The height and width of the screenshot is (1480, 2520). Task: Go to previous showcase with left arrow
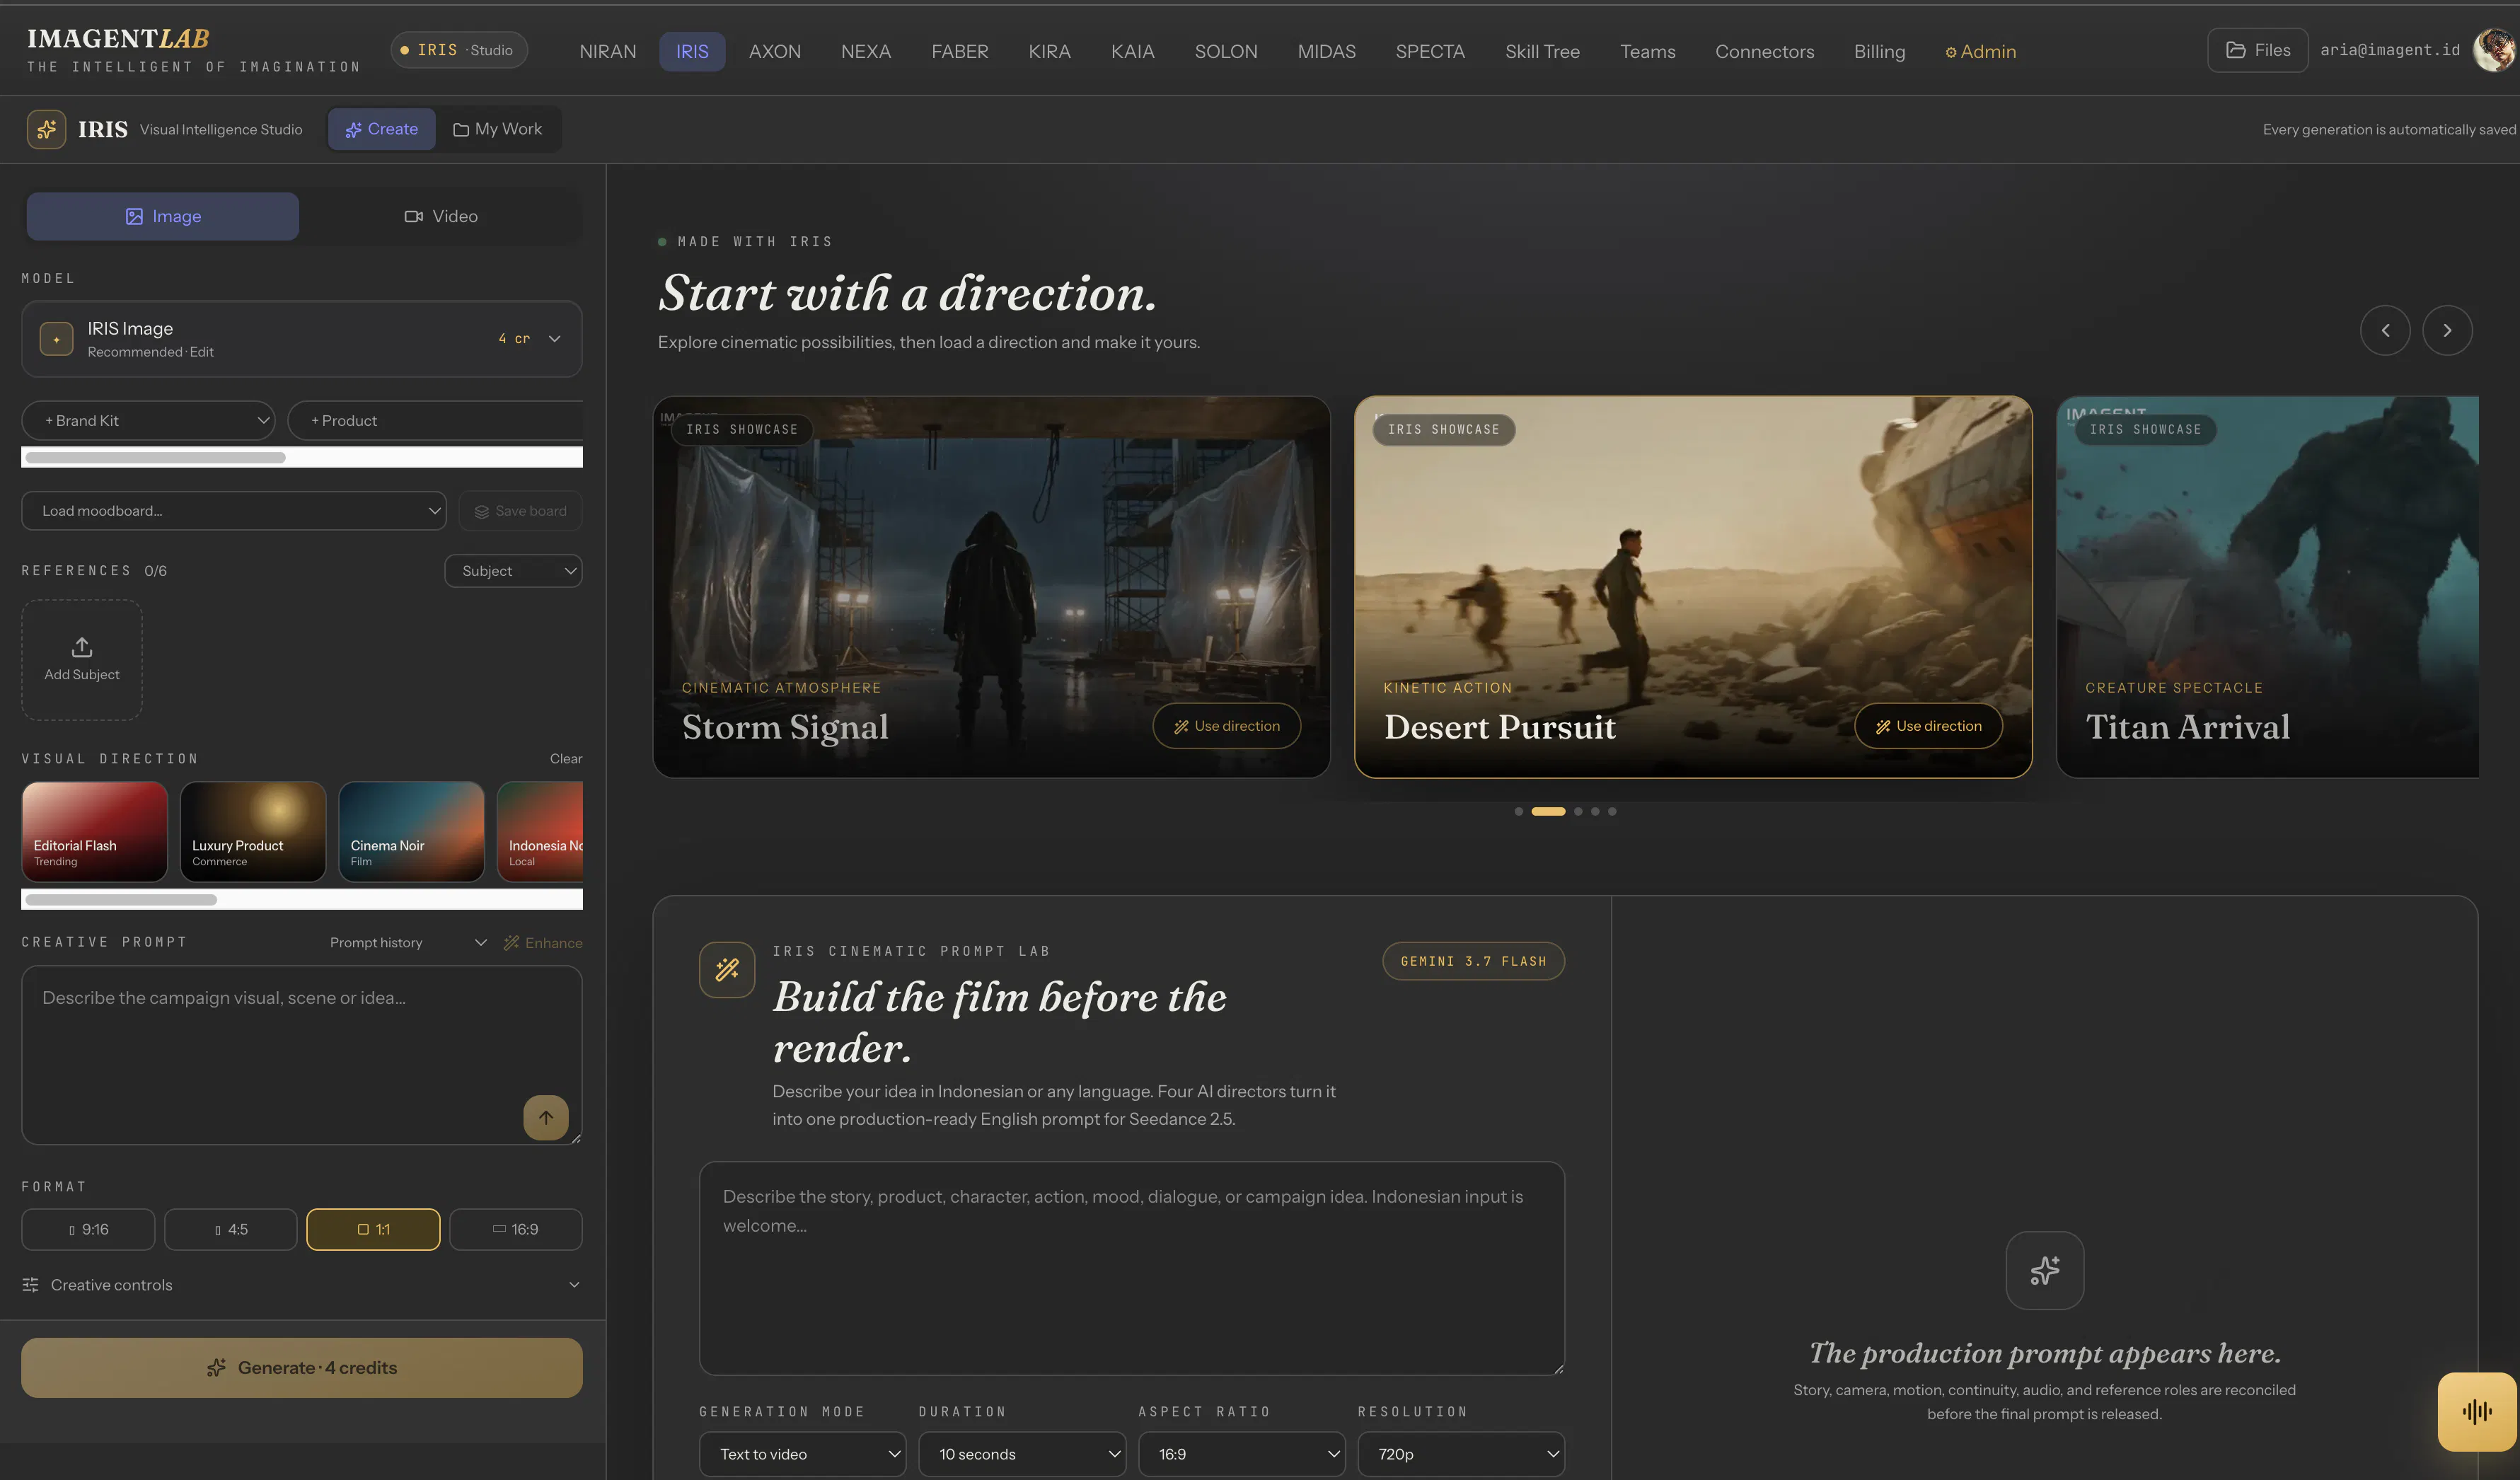coord(2385,330)
